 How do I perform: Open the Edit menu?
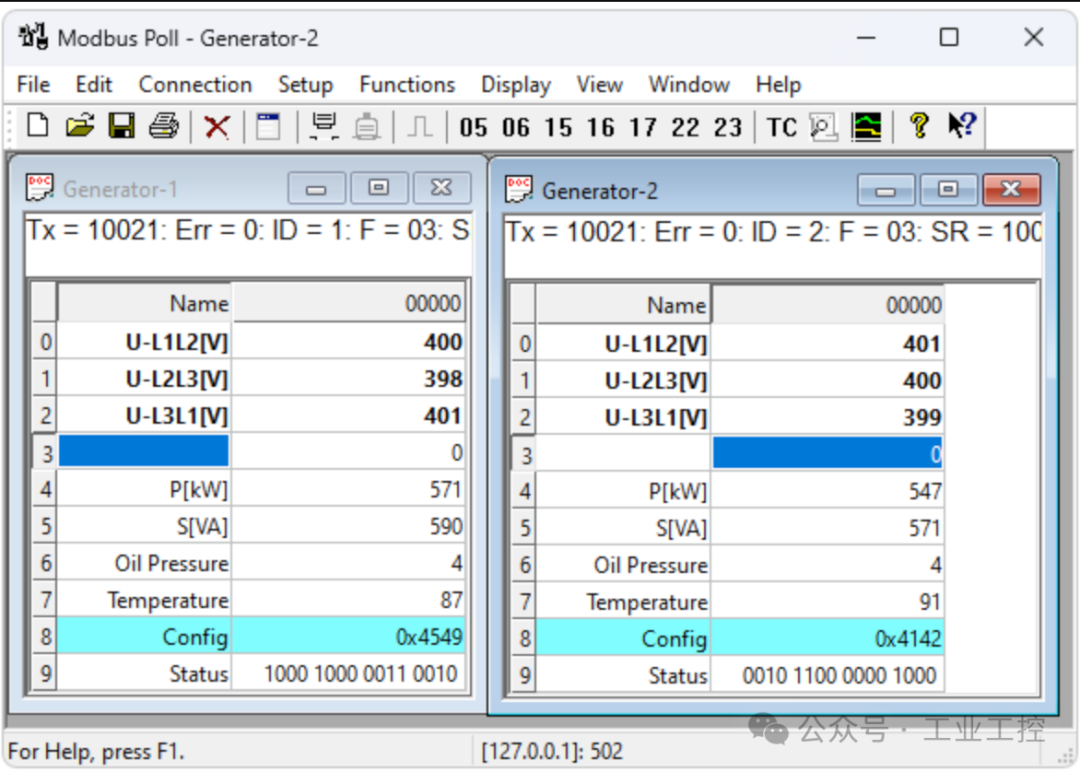click(x=94, y=84)
